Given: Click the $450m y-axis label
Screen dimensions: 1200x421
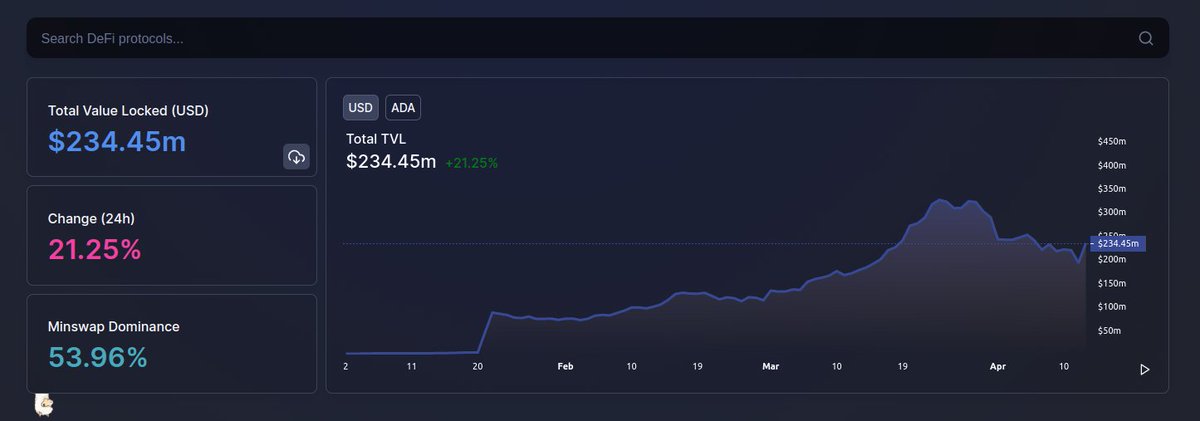Looking at the screenshot, I should pos(1112,142).
